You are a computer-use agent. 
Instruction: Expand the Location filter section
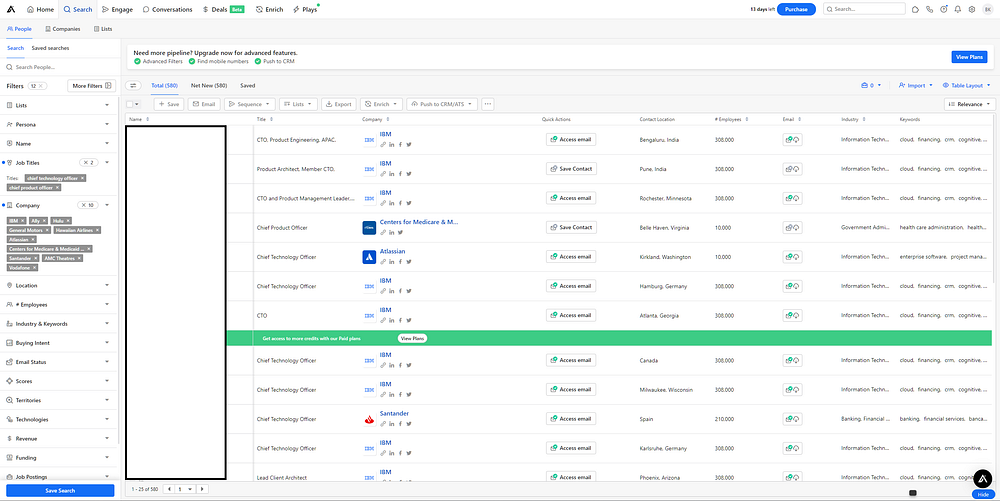point(60,285)
